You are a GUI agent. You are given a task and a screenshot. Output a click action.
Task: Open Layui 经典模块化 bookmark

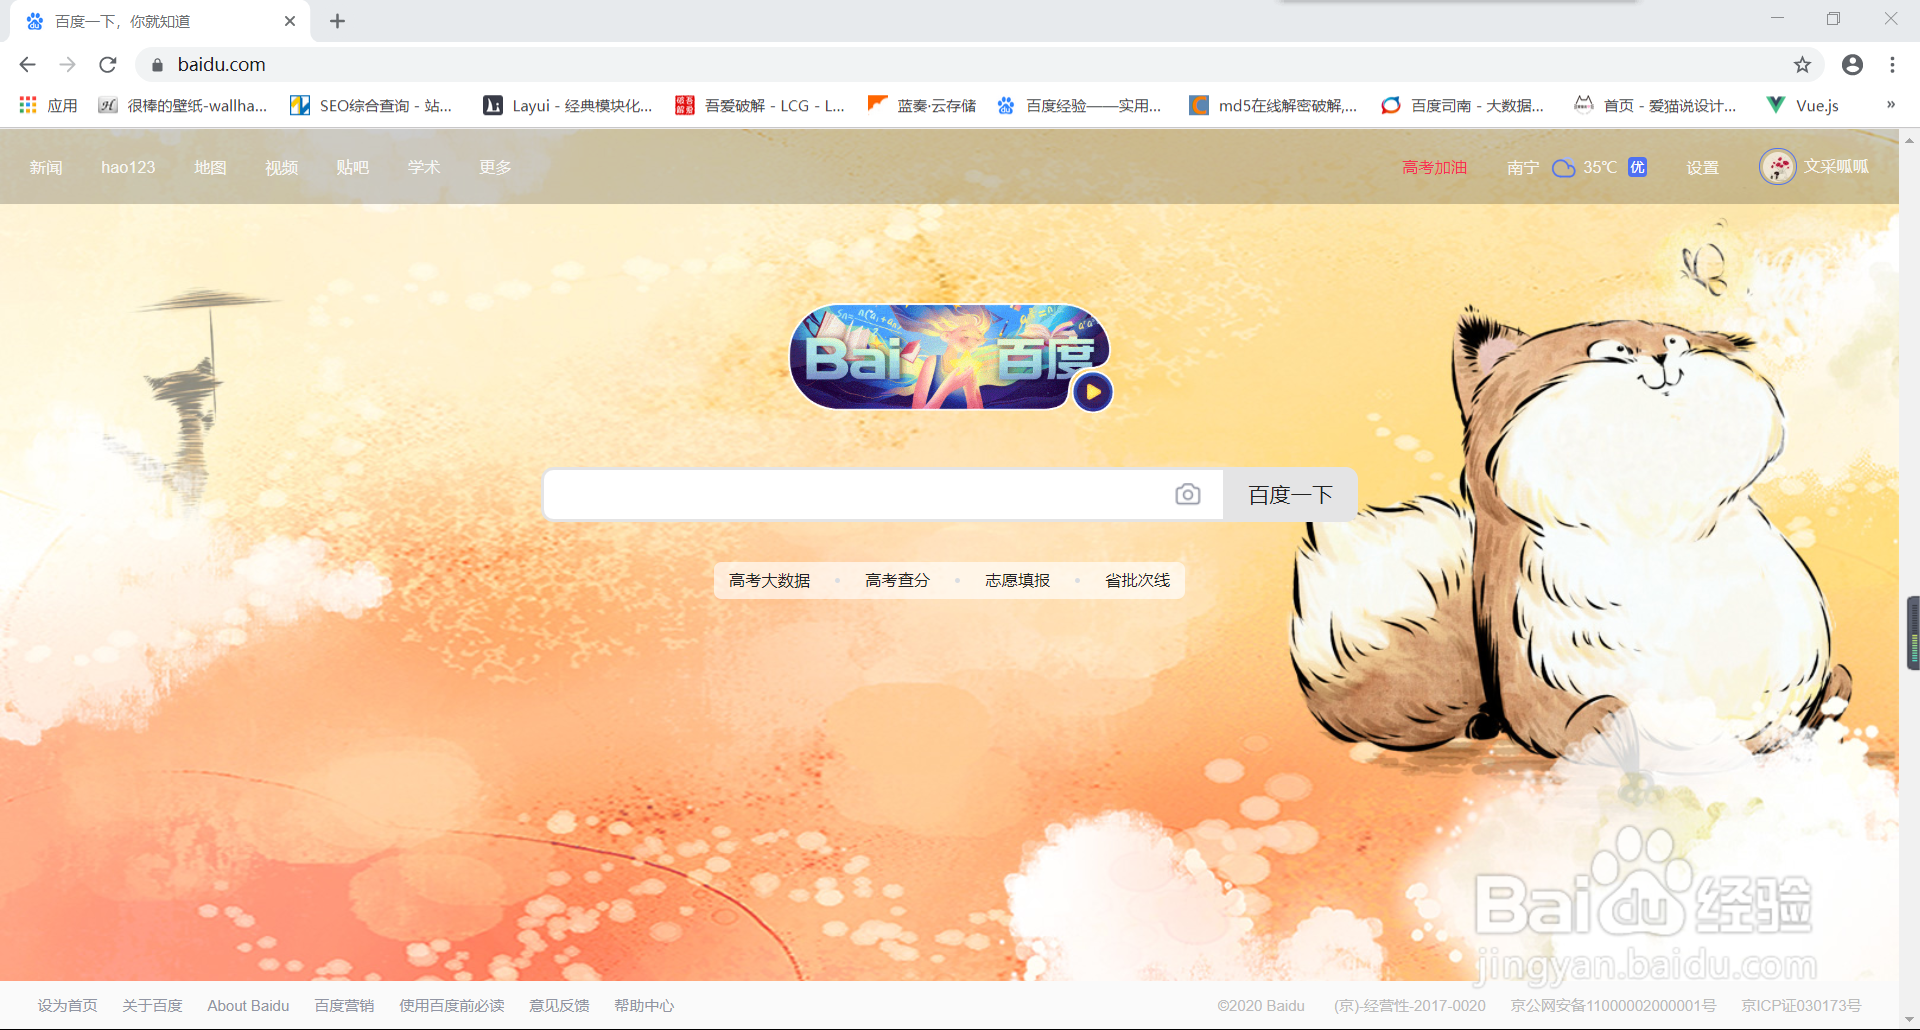567,105
